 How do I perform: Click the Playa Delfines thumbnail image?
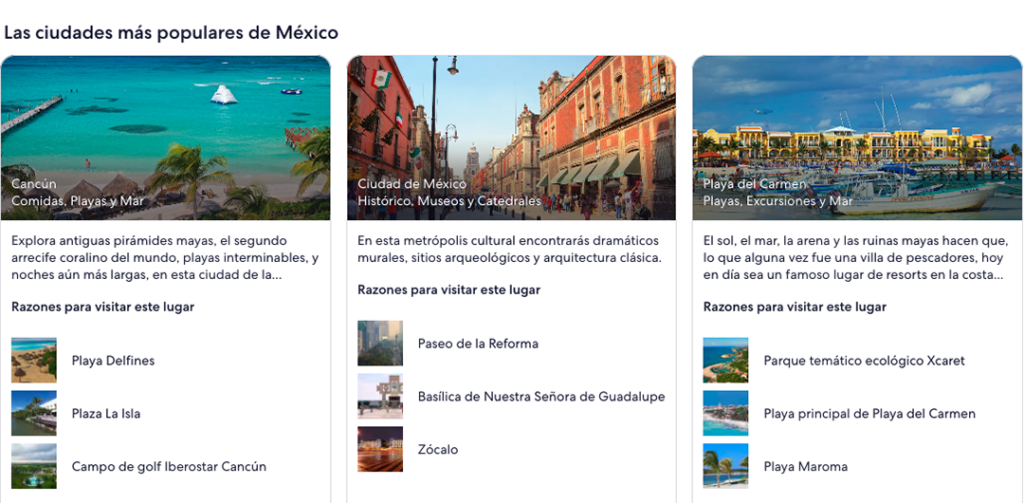(x=34, y=360)
